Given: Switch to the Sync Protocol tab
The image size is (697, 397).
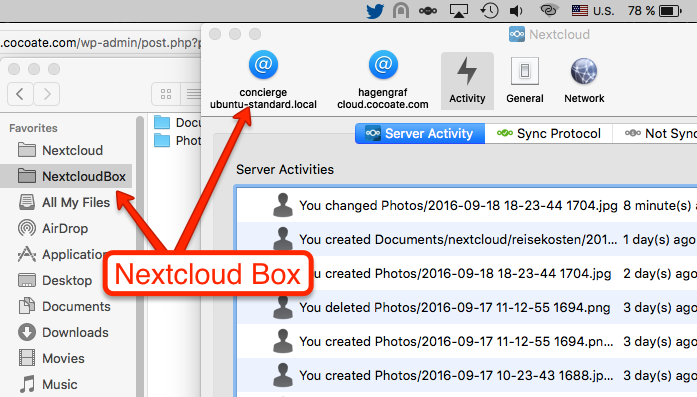Looking at the screenshot, I should [549, 133].
